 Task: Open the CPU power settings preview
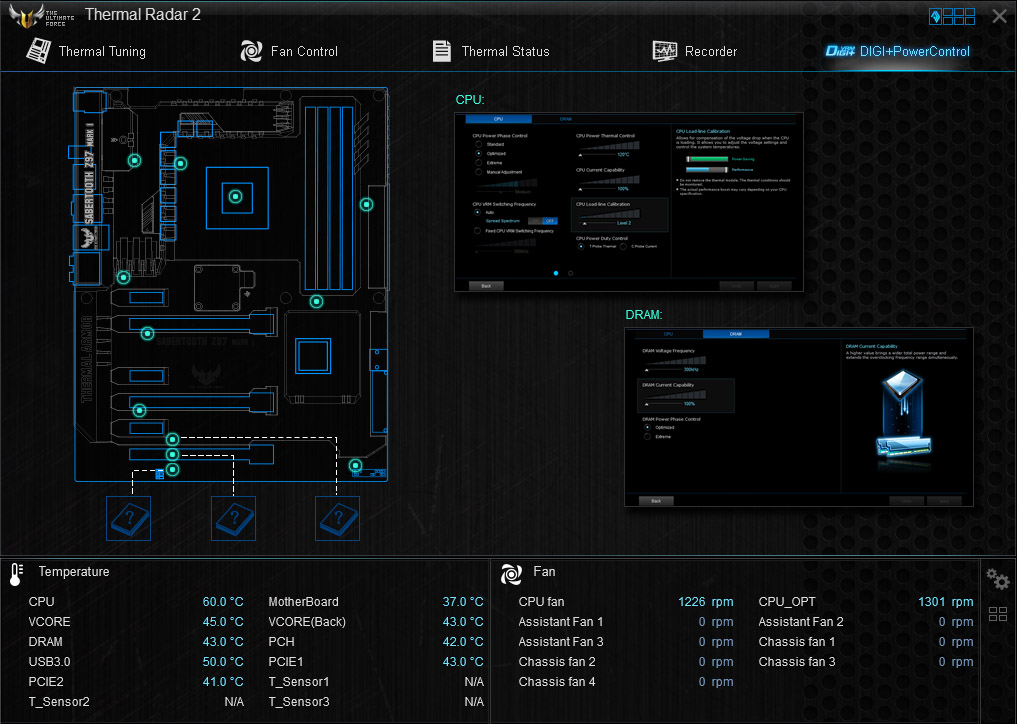[x=629, y=202]
